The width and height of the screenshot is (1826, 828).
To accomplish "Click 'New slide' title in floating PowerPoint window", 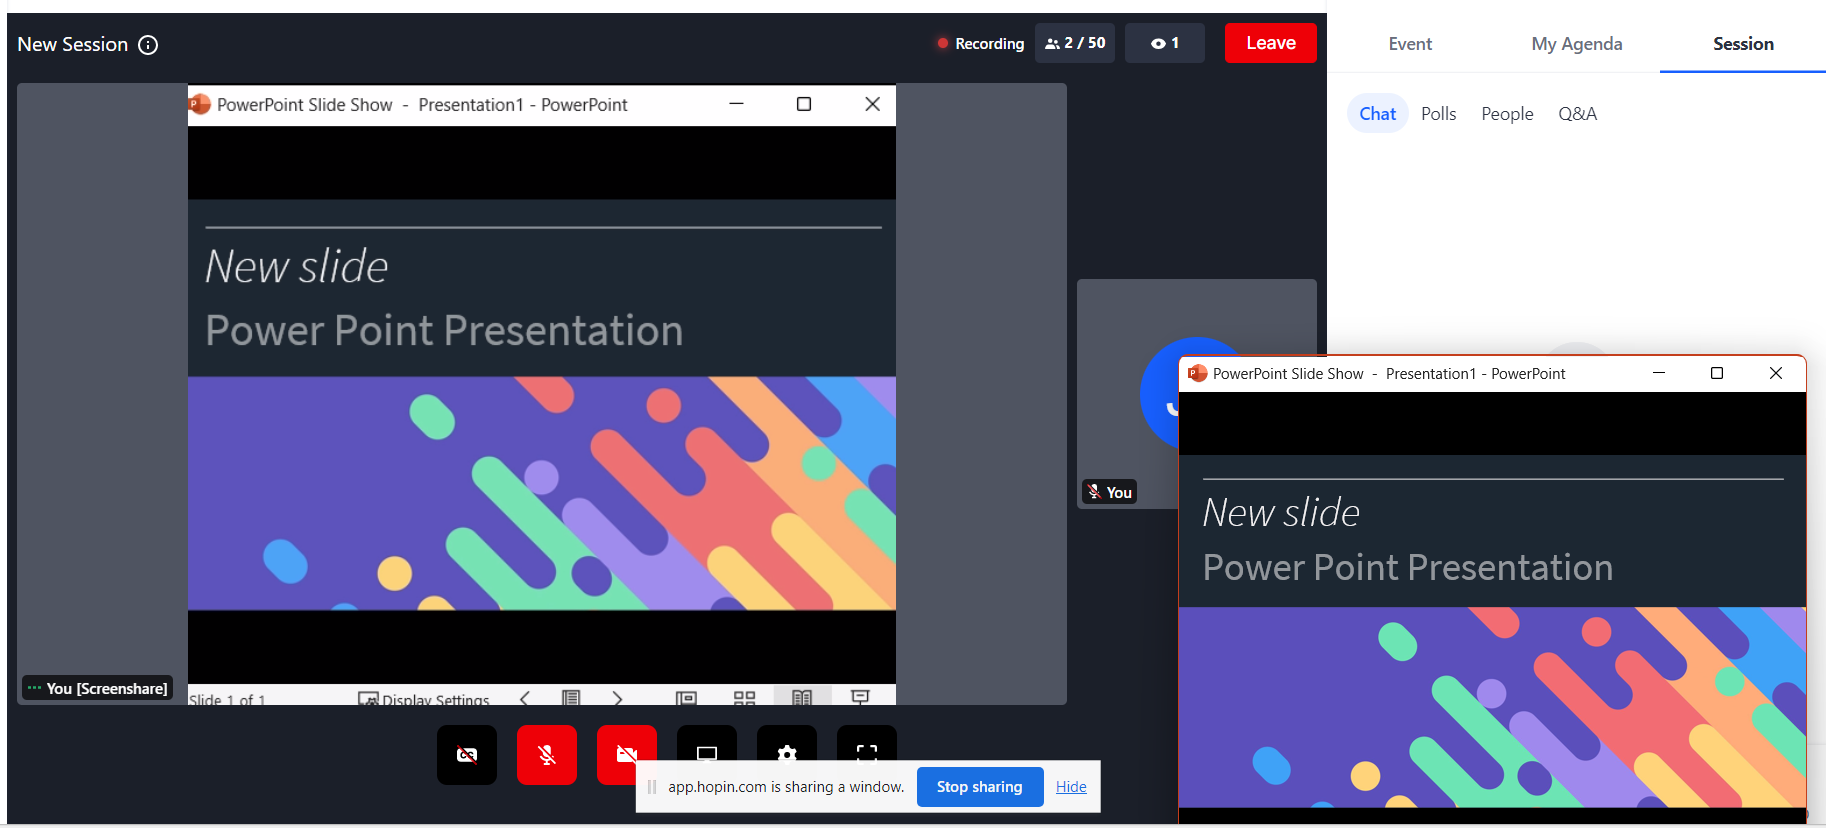I will (1281, 513).
